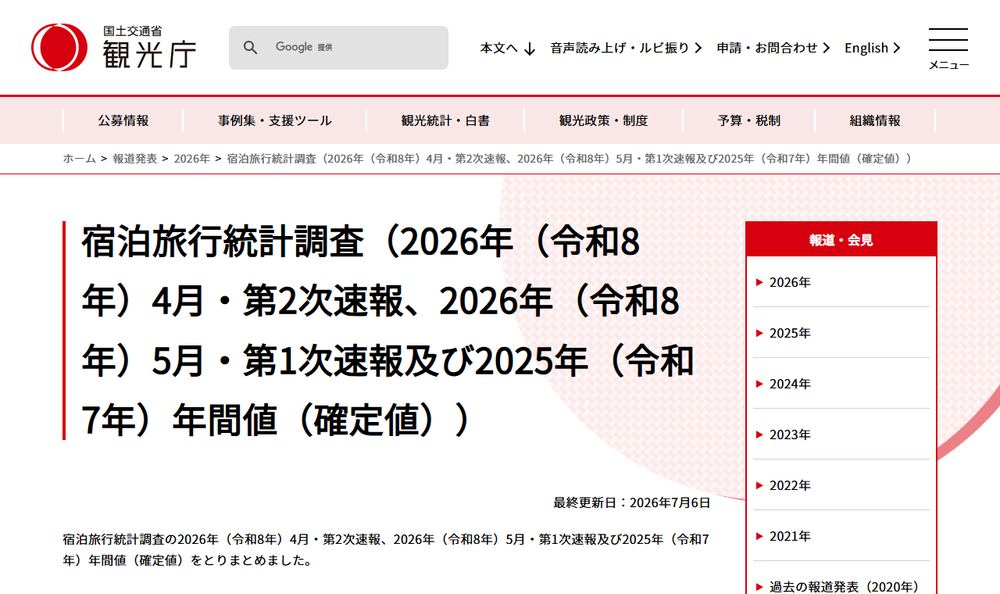Image resolution: width=1000 pixels, height=594 pixels.
Task: Open 2026年 in the sidebar list
Action: [x=790, y=282]
